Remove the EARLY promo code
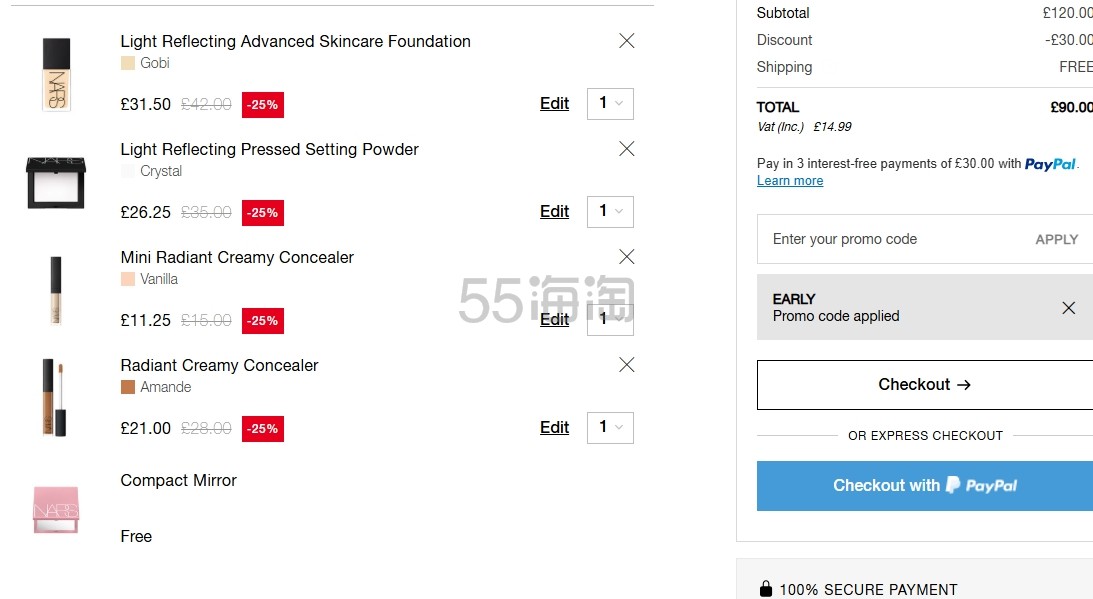1093x599 pixels. 1068,308
